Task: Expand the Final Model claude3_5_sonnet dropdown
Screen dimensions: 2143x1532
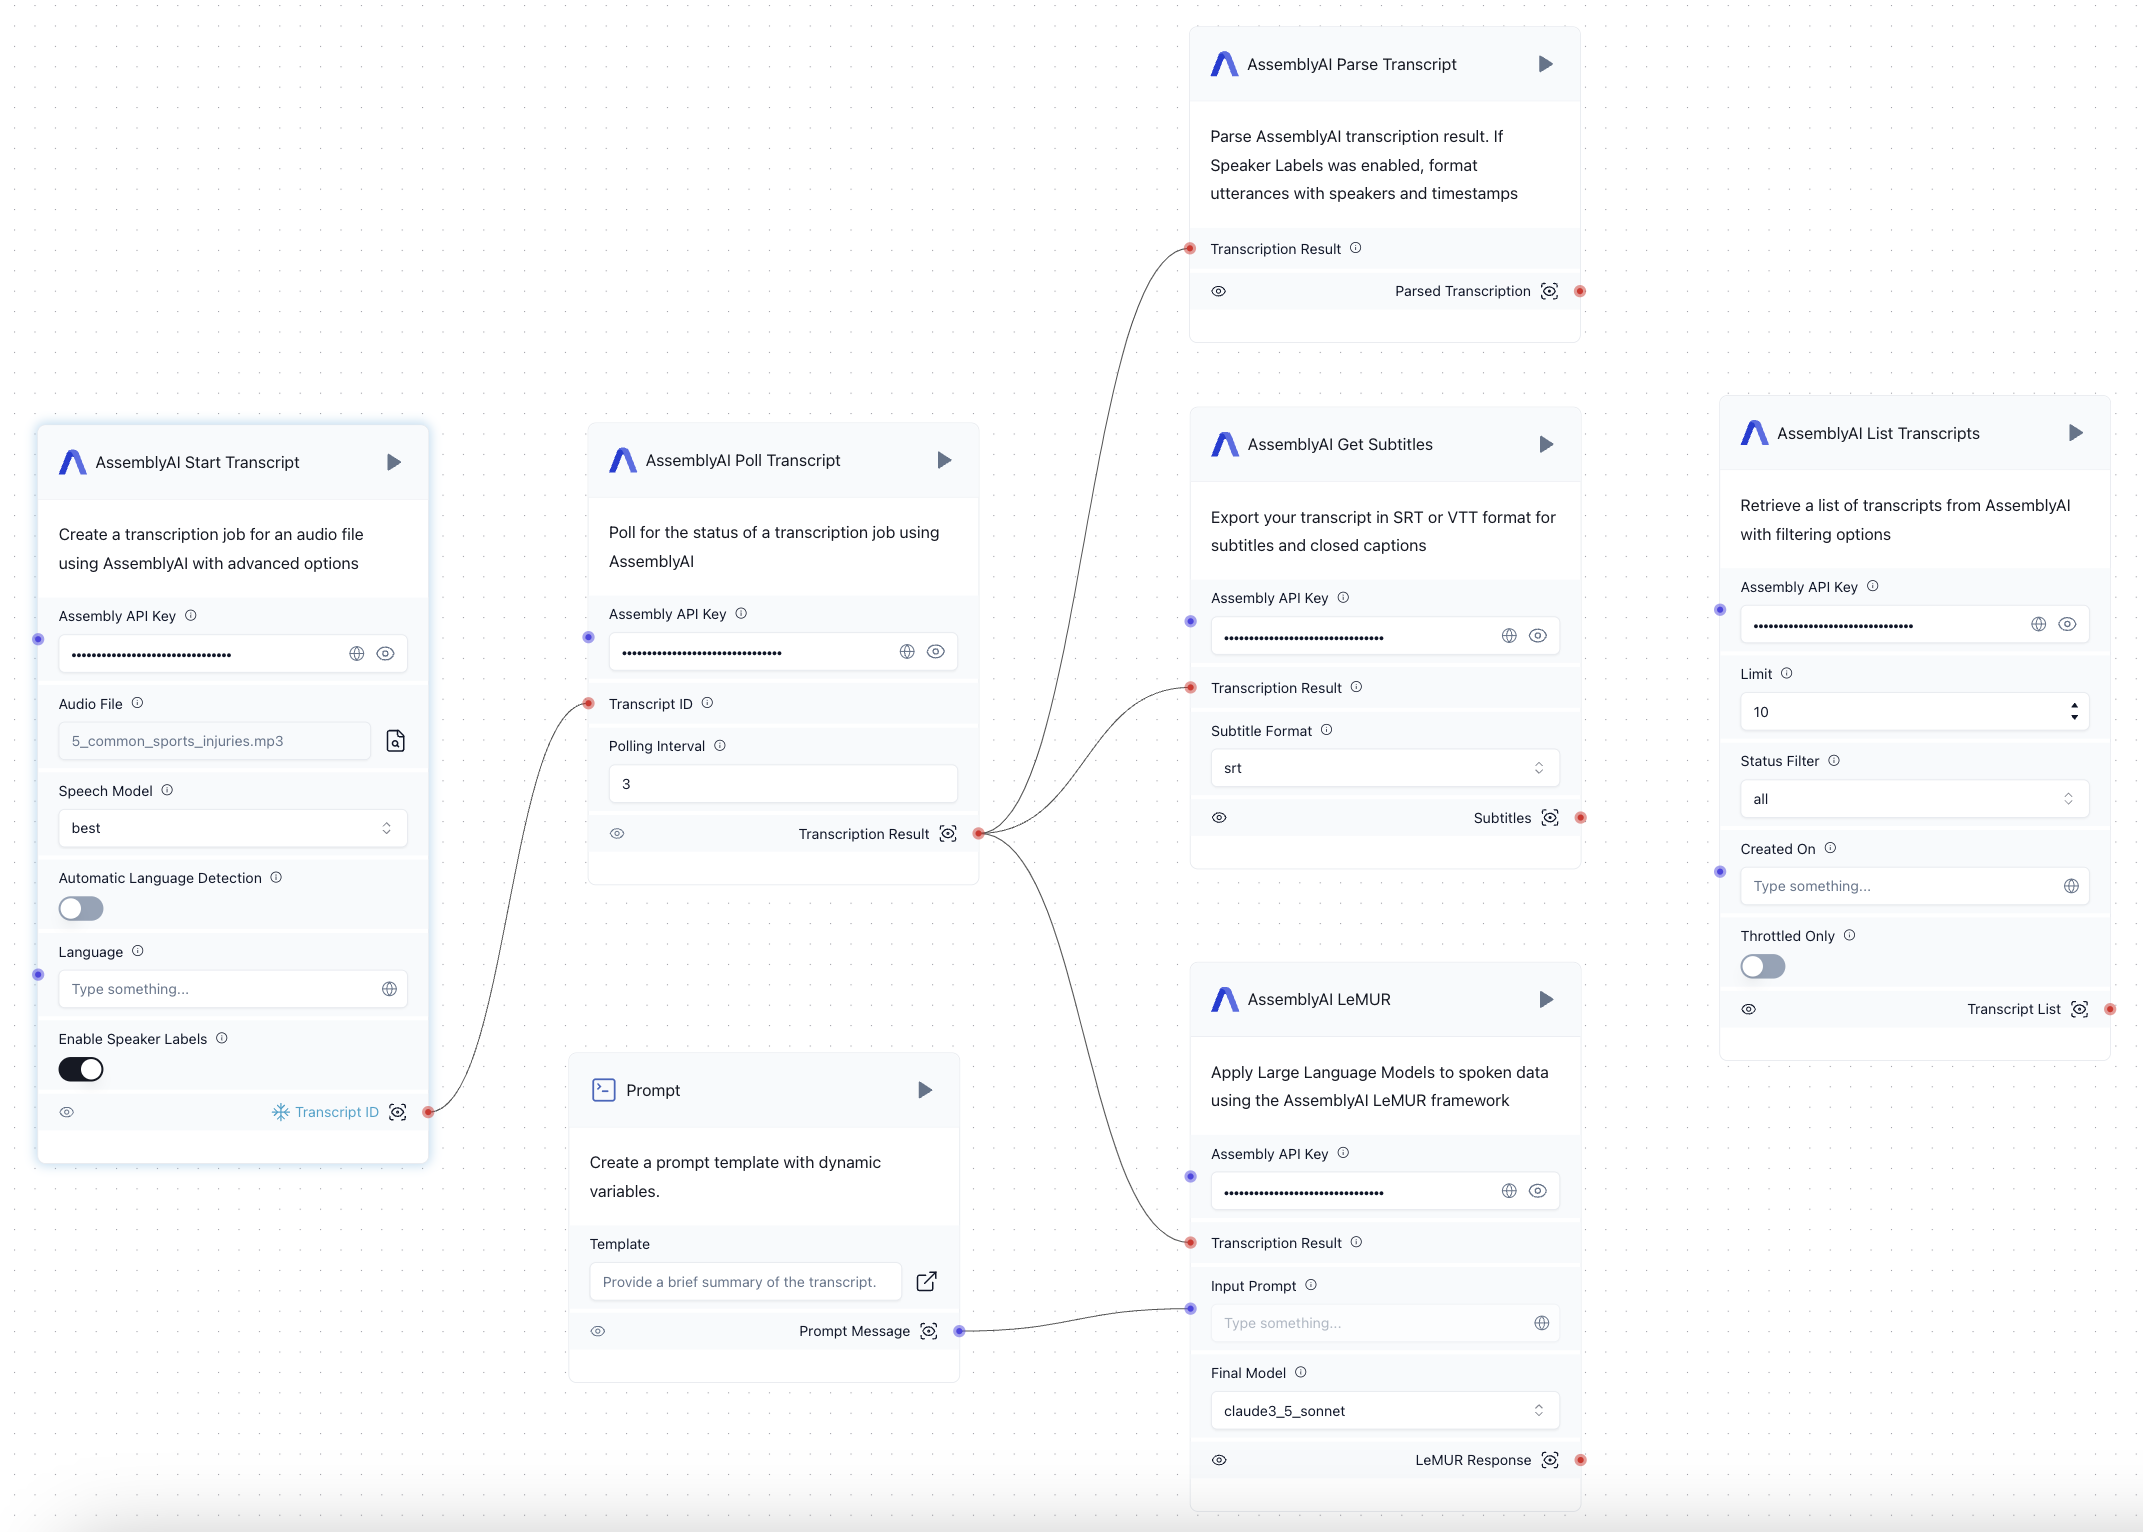Action: [x=1384, y=1410]
